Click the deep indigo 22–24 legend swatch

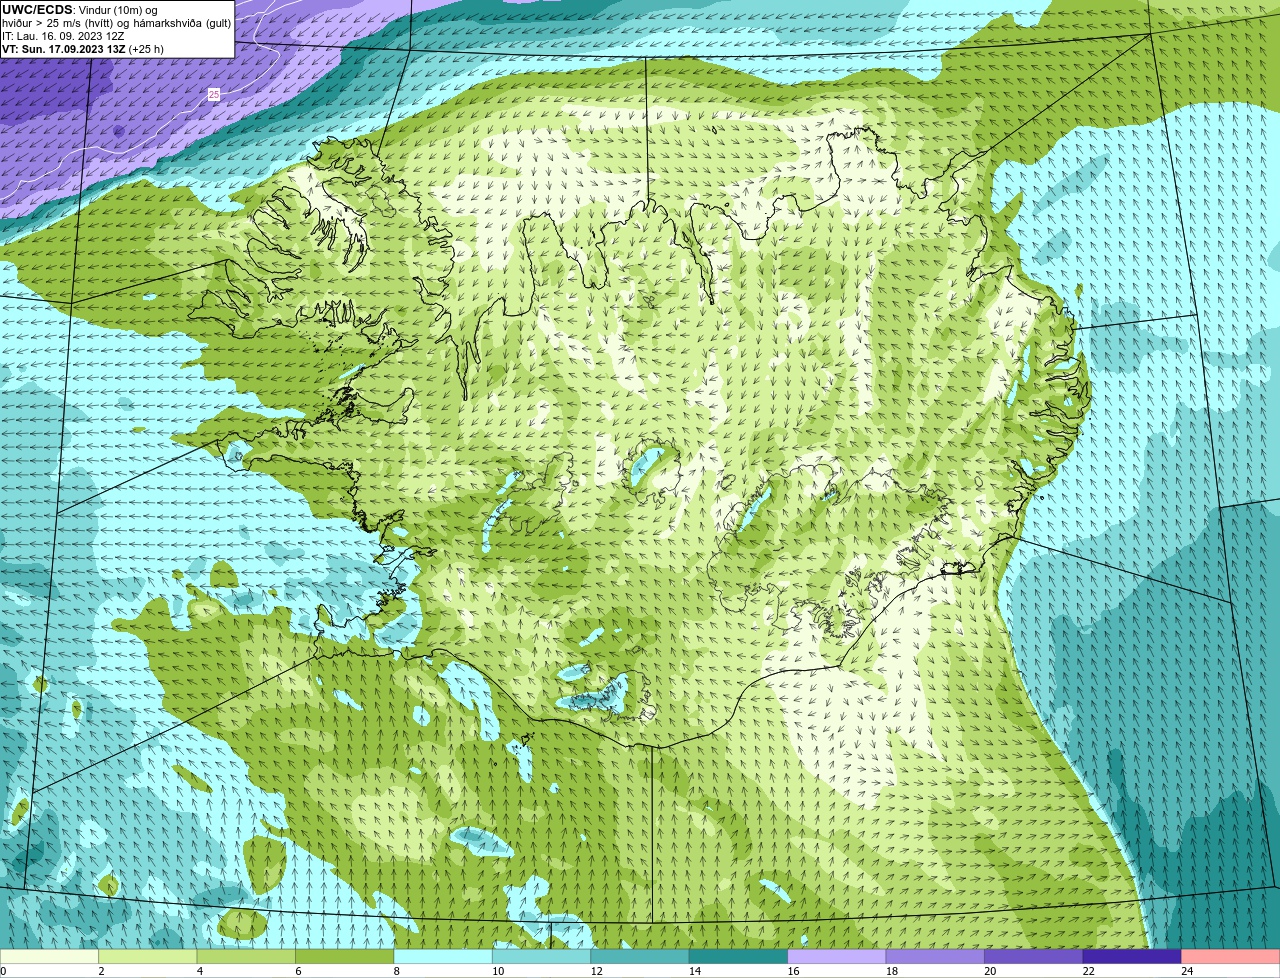coord(1131,957)
